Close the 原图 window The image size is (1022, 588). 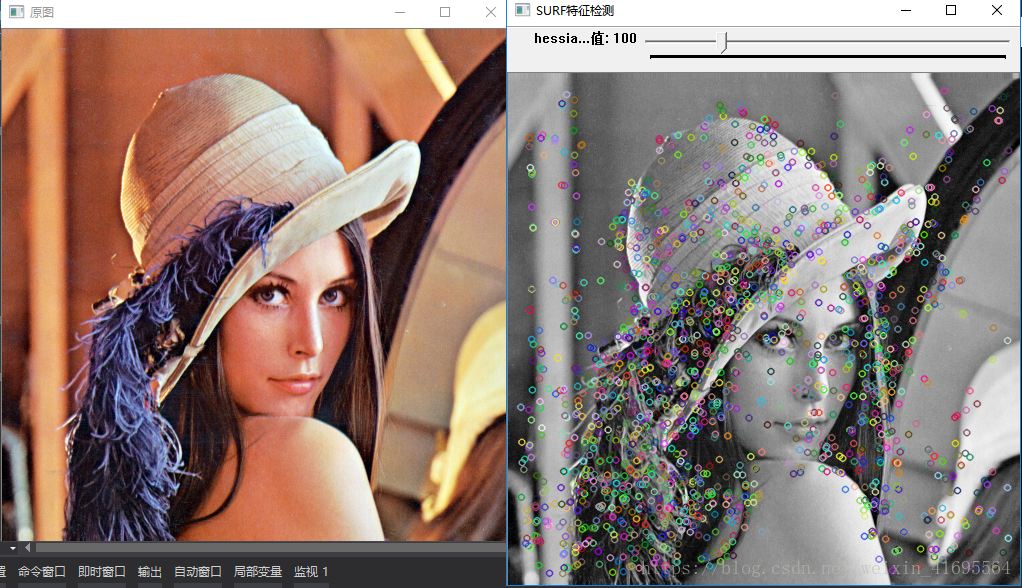tap(491, 12)
